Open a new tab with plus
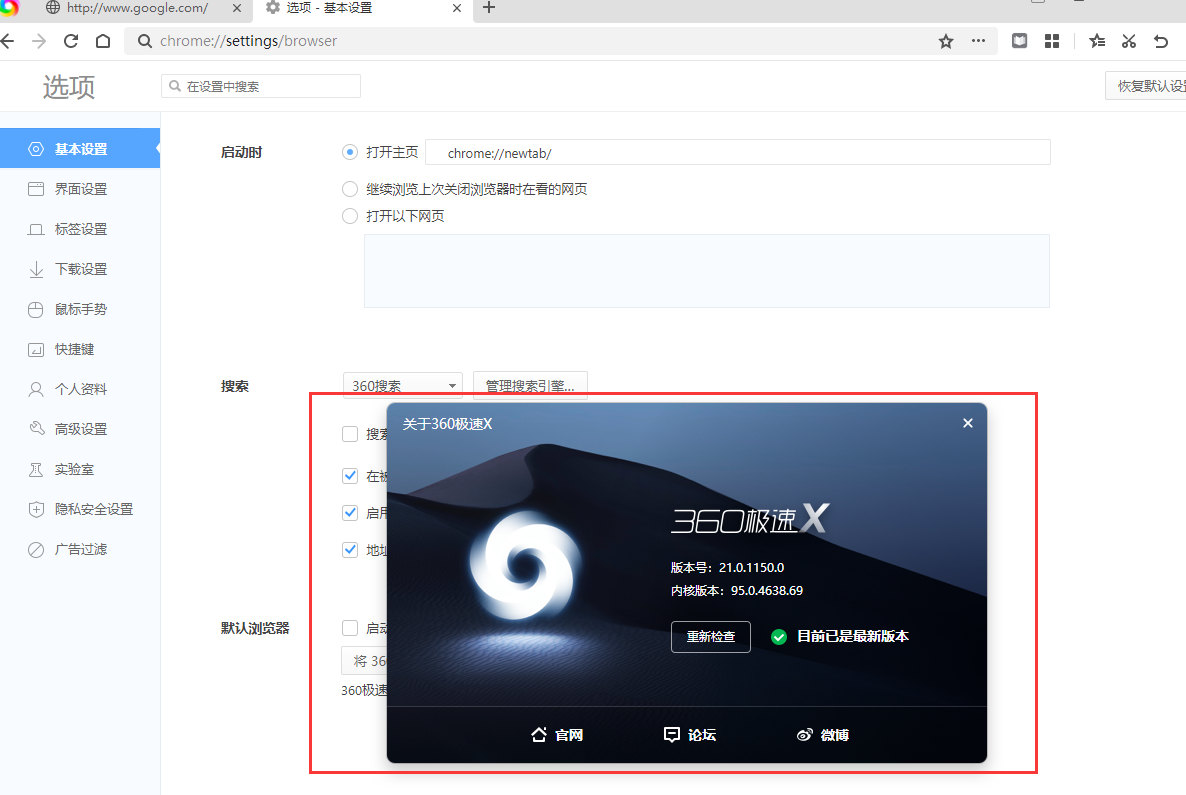 [x=489, y=8]
